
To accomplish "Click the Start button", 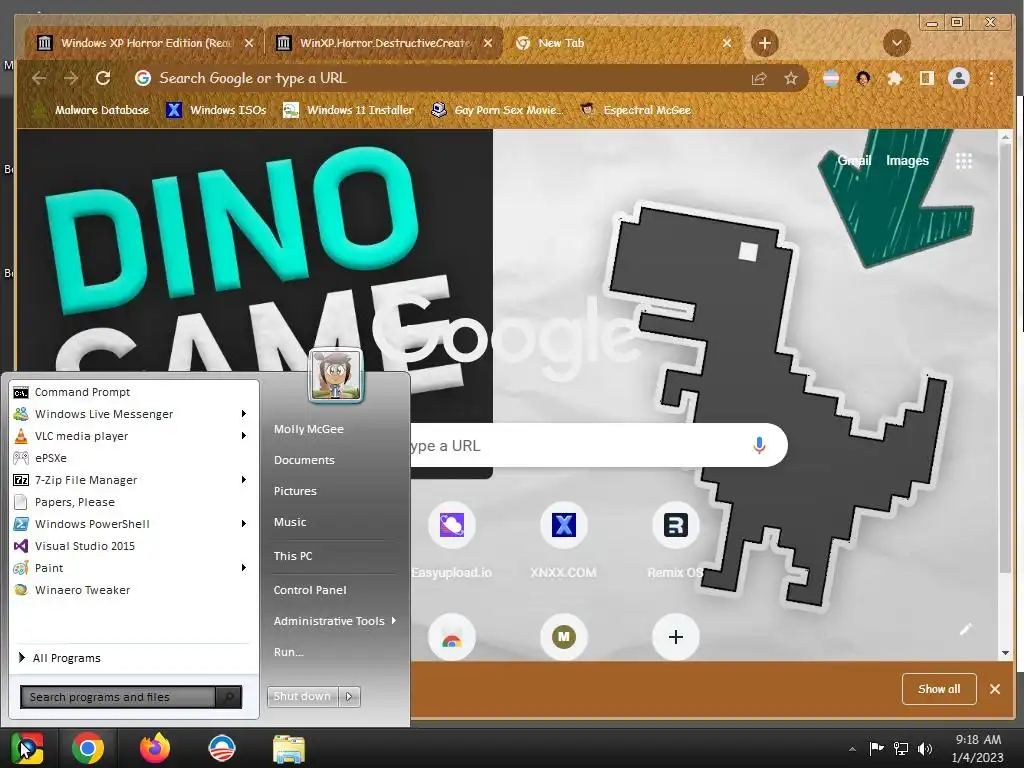I will tap(26, 748).
